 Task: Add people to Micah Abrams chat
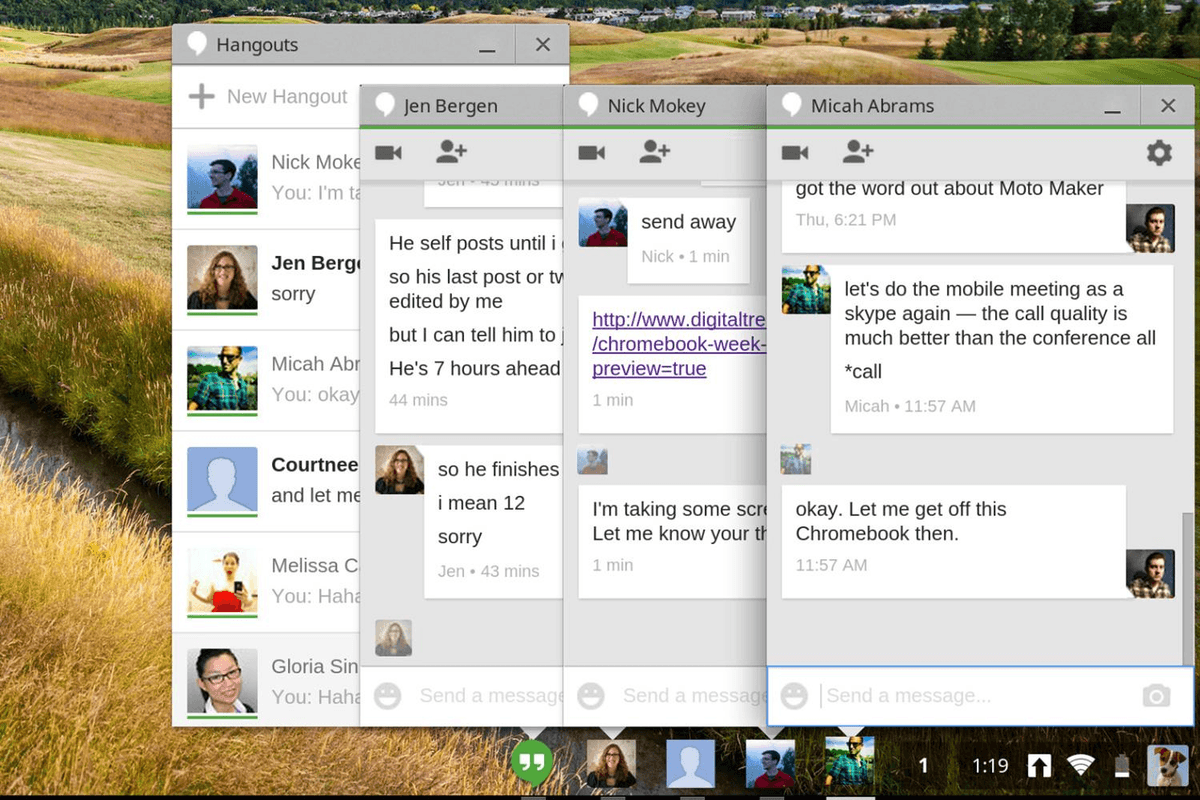(858, 152)
